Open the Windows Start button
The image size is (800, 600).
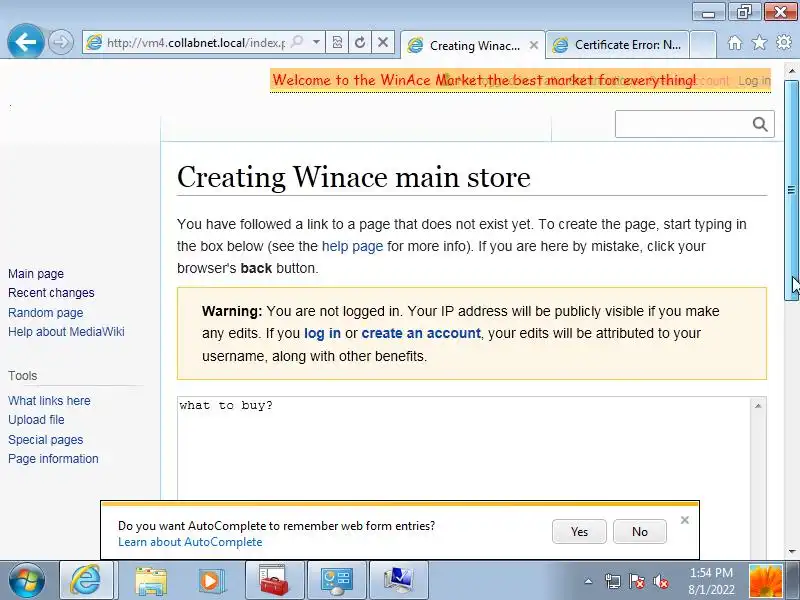(x=26, y=581)
